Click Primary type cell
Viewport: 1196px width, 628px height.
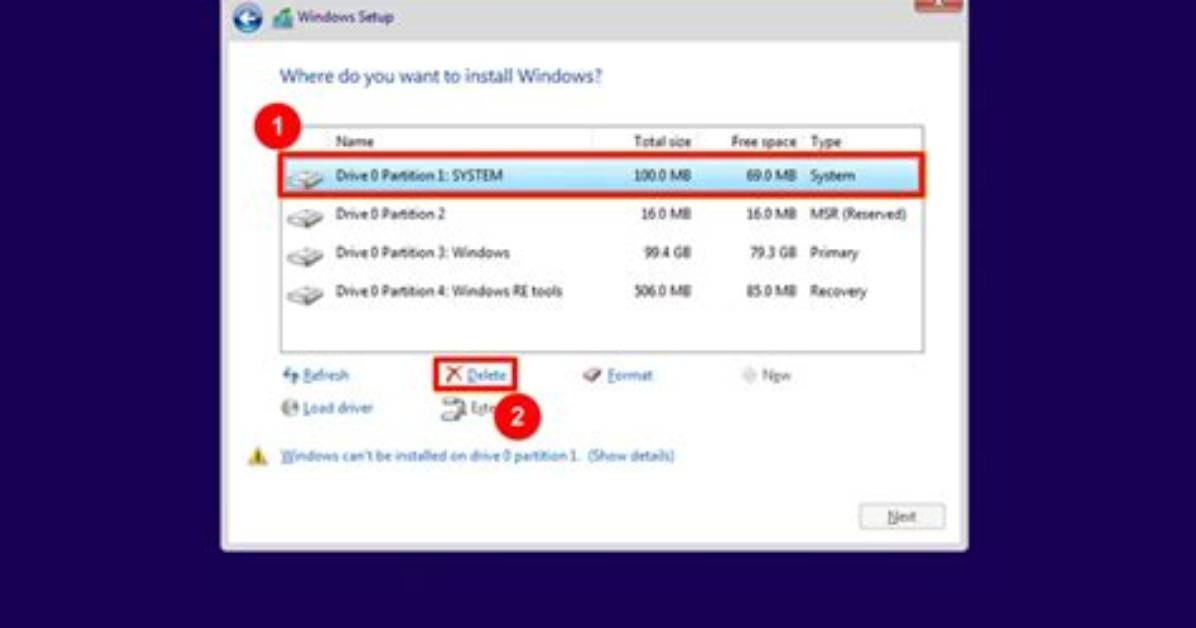pyautogui.click(x=834, y=253)
